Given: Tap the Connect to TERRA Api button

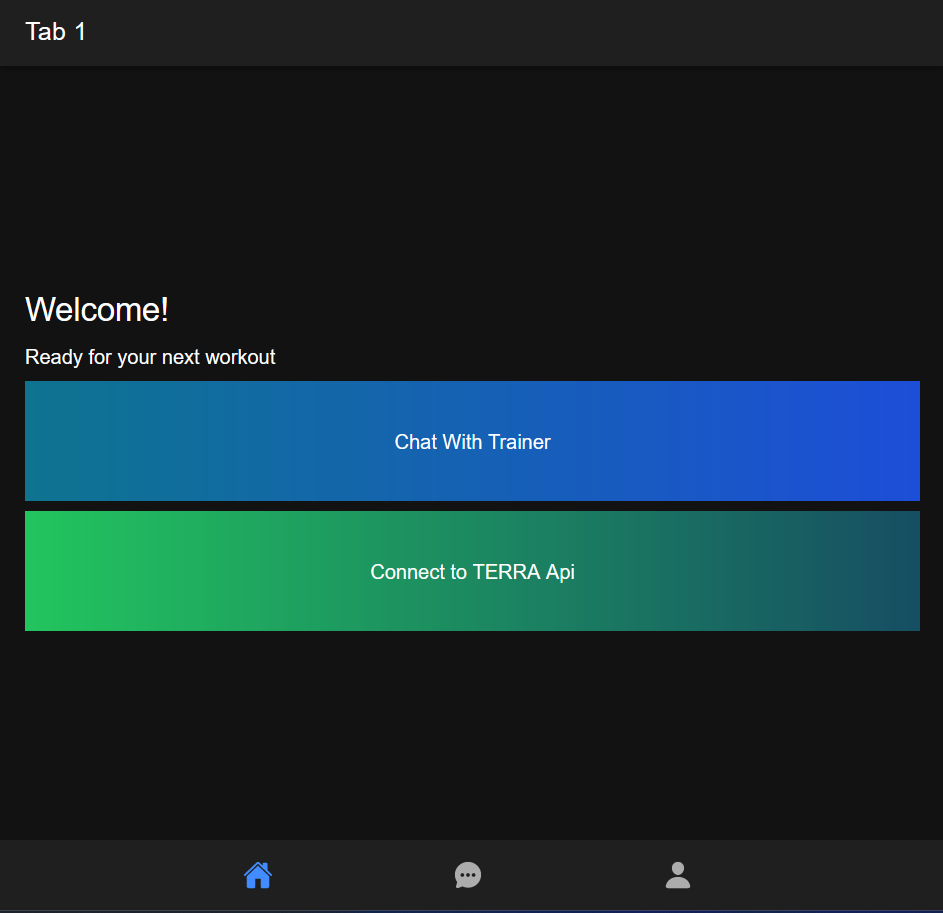Looking at the screenshot, I should click(x=472, y=571).
